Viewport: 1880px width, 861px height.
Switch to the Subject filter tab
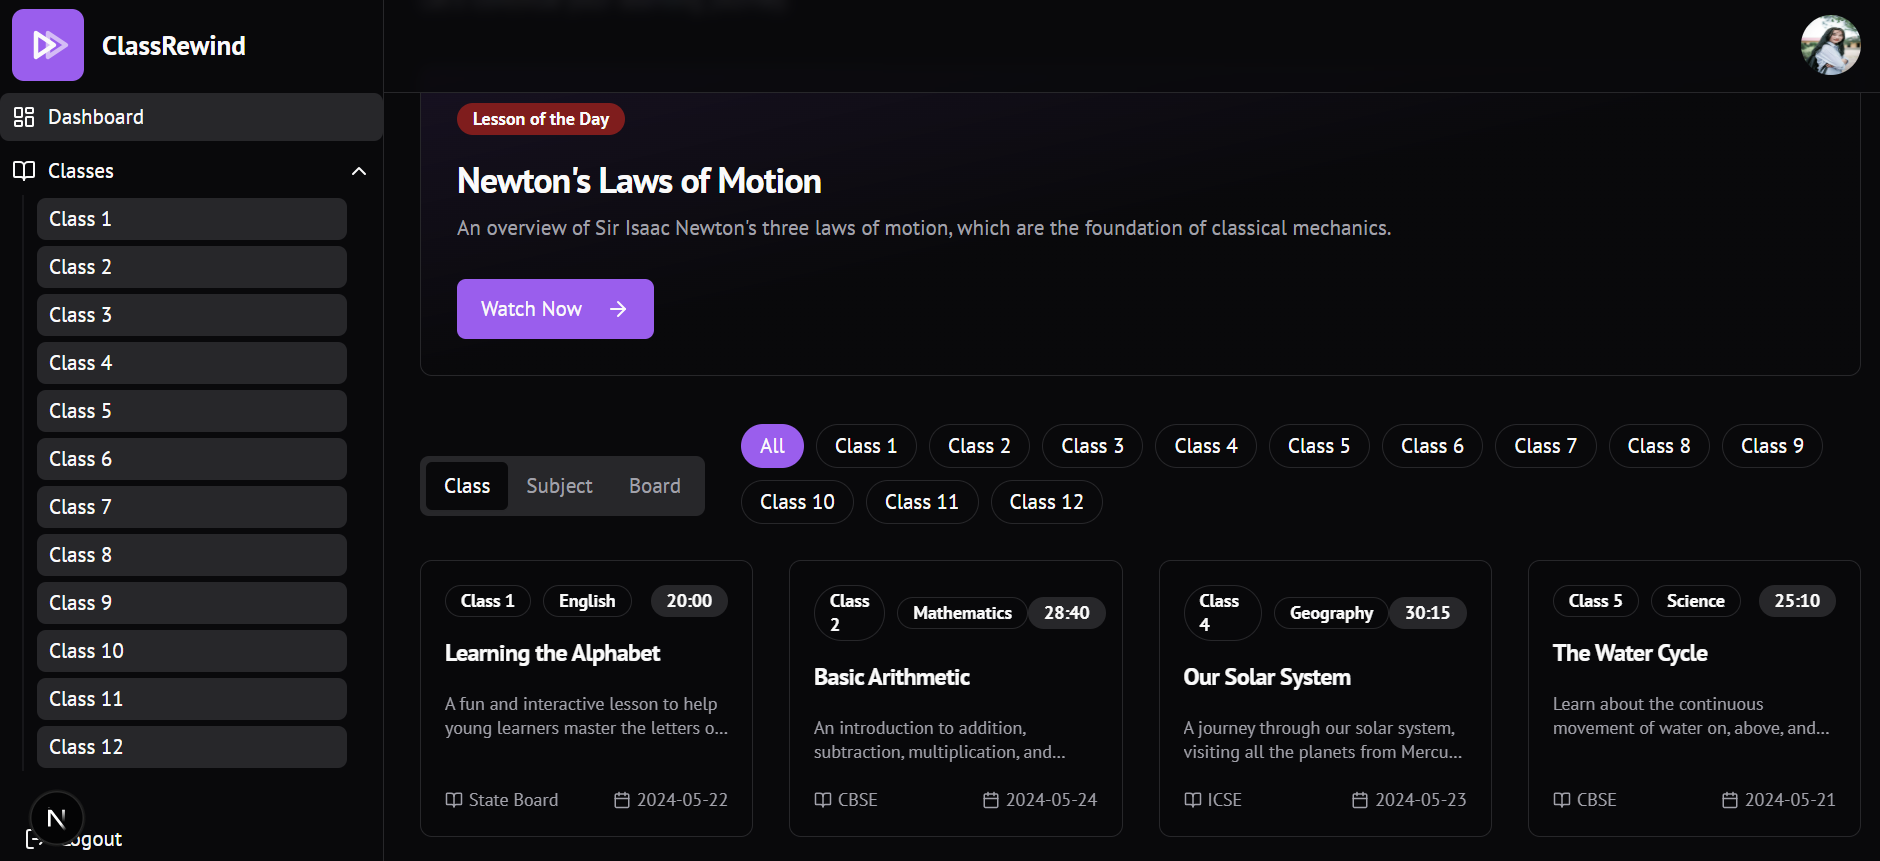click(x=559, y=486)
